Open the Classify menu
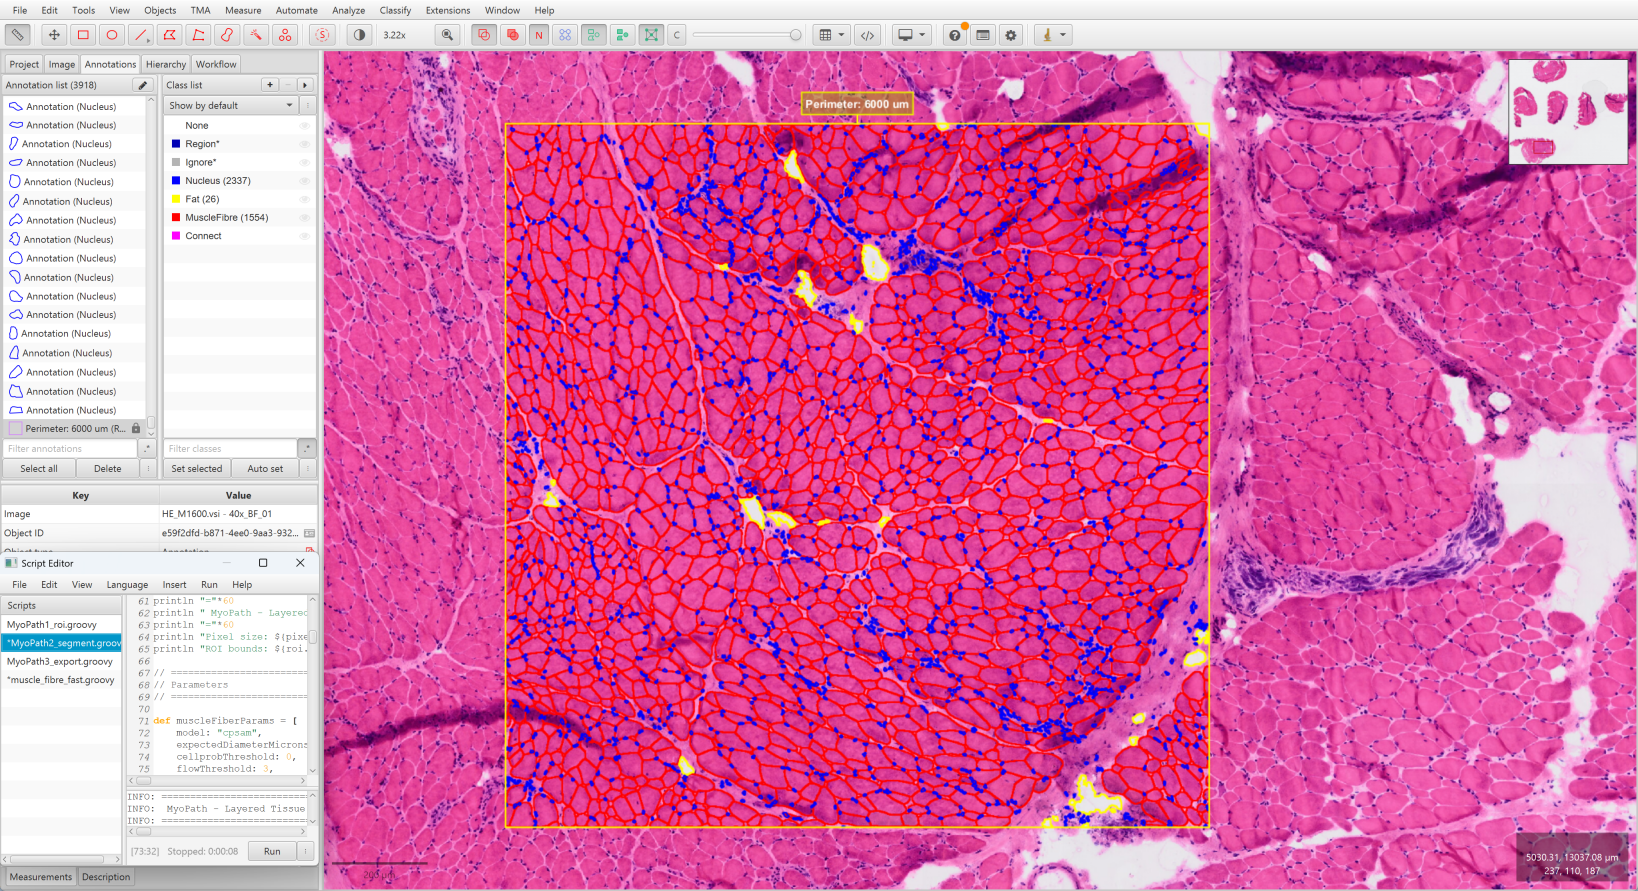This screenshot has height=891, width=1638. coord(395,10)
